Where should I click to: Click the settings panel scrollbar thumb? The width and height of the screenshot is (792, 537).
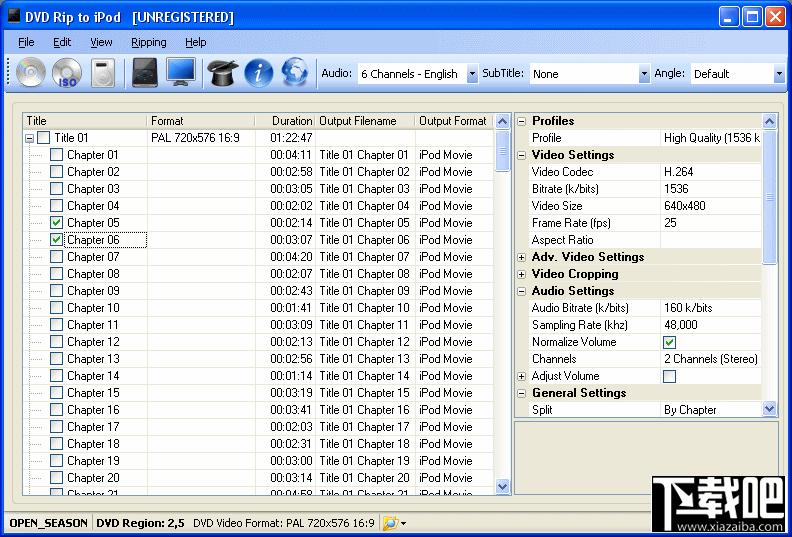pos(769,197)
